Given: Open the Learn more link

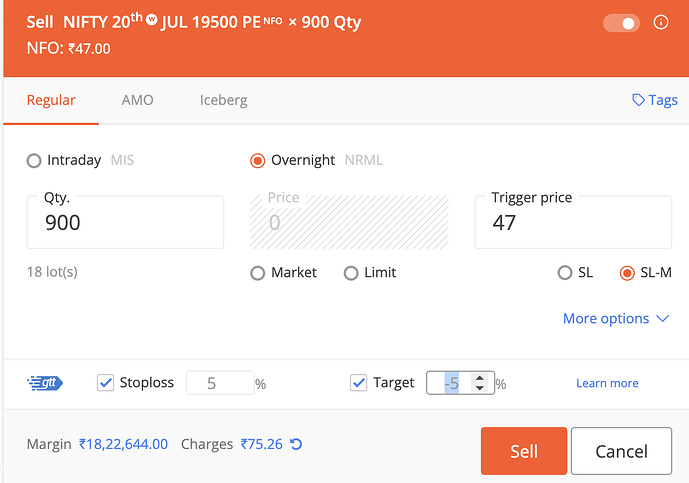Looking at the screenshot, I should tap(607, 384).
